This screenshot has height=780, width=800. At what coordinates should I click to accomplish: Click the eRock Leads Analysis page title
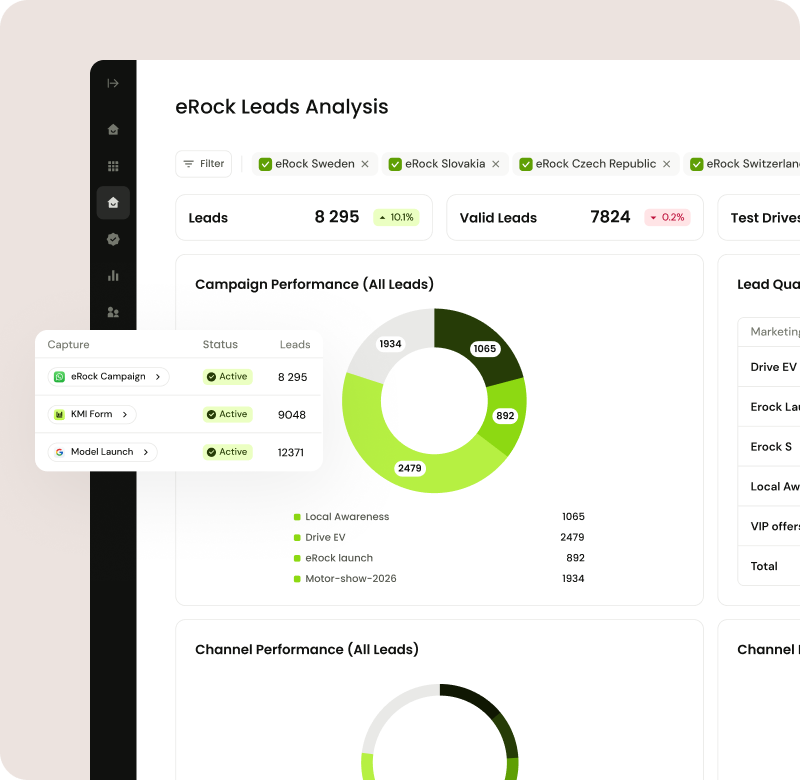(282, 107)
